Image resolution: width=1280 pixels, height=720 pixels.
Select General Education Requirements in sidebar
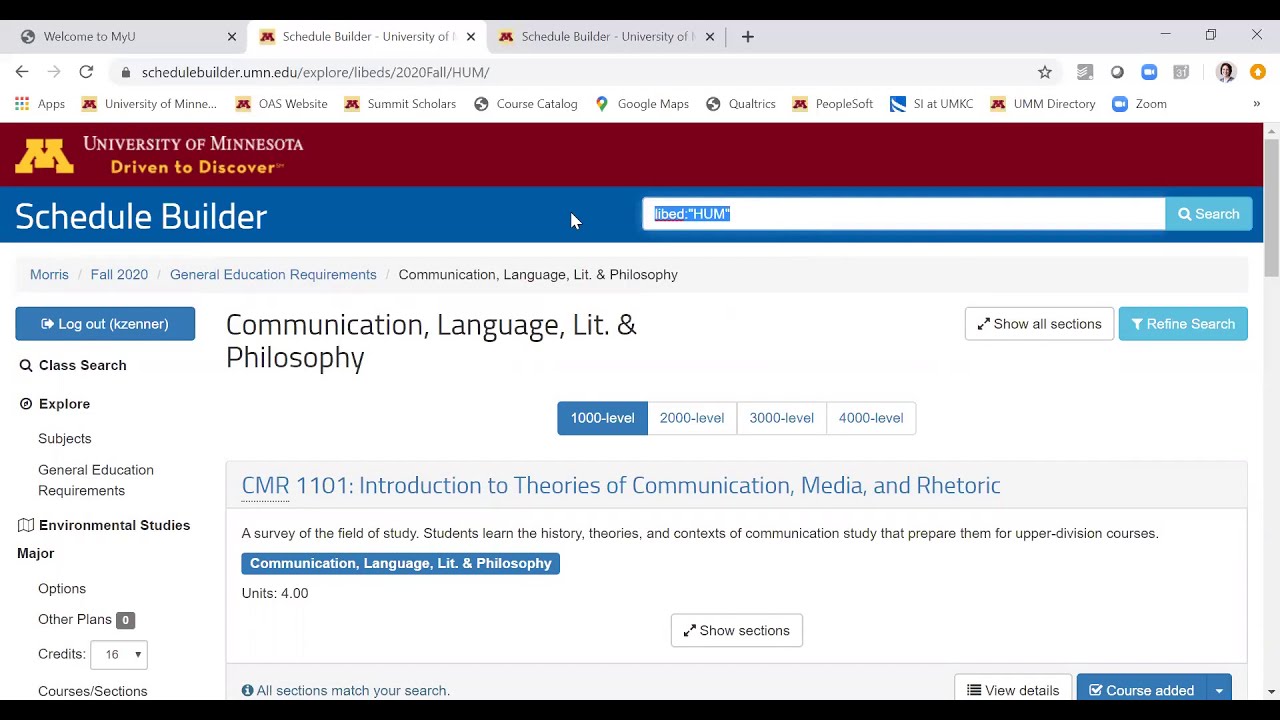tap(96, 480)
